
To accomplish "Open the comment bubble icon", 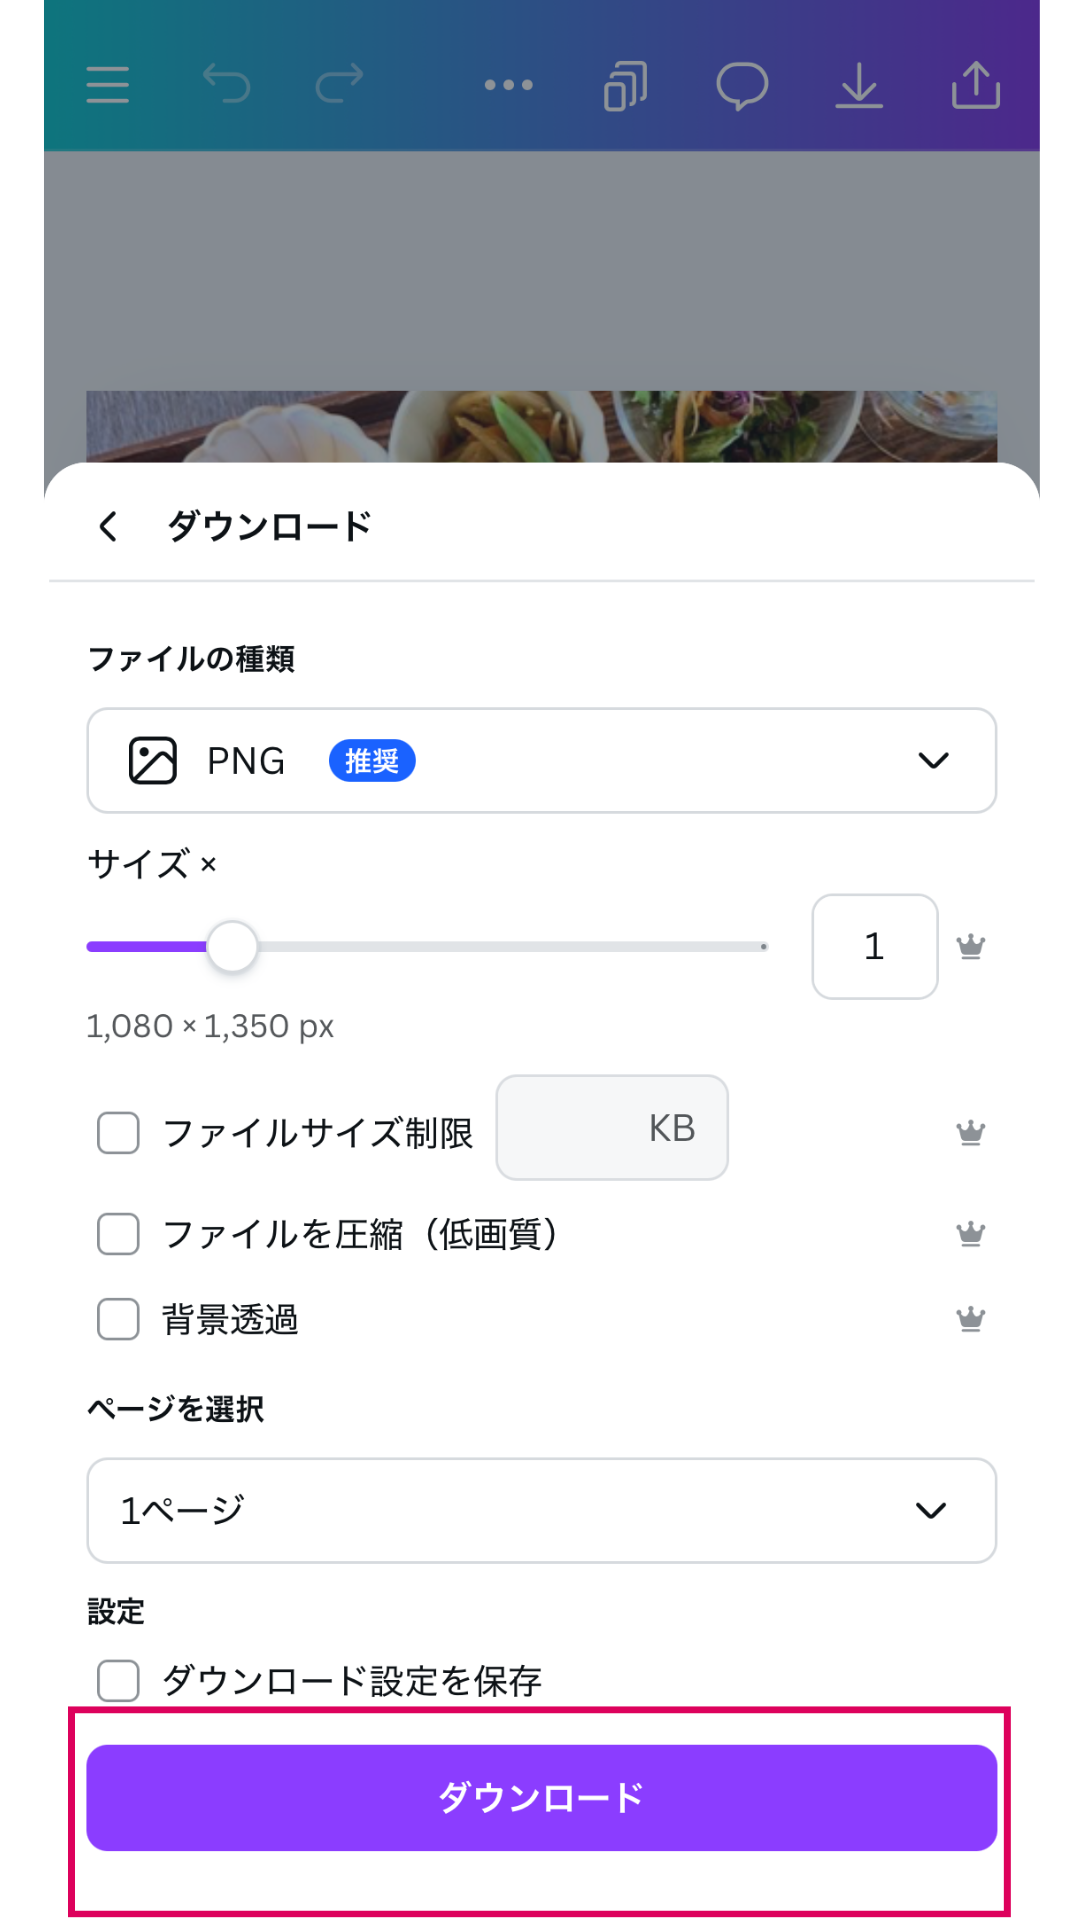I will 742,85.
